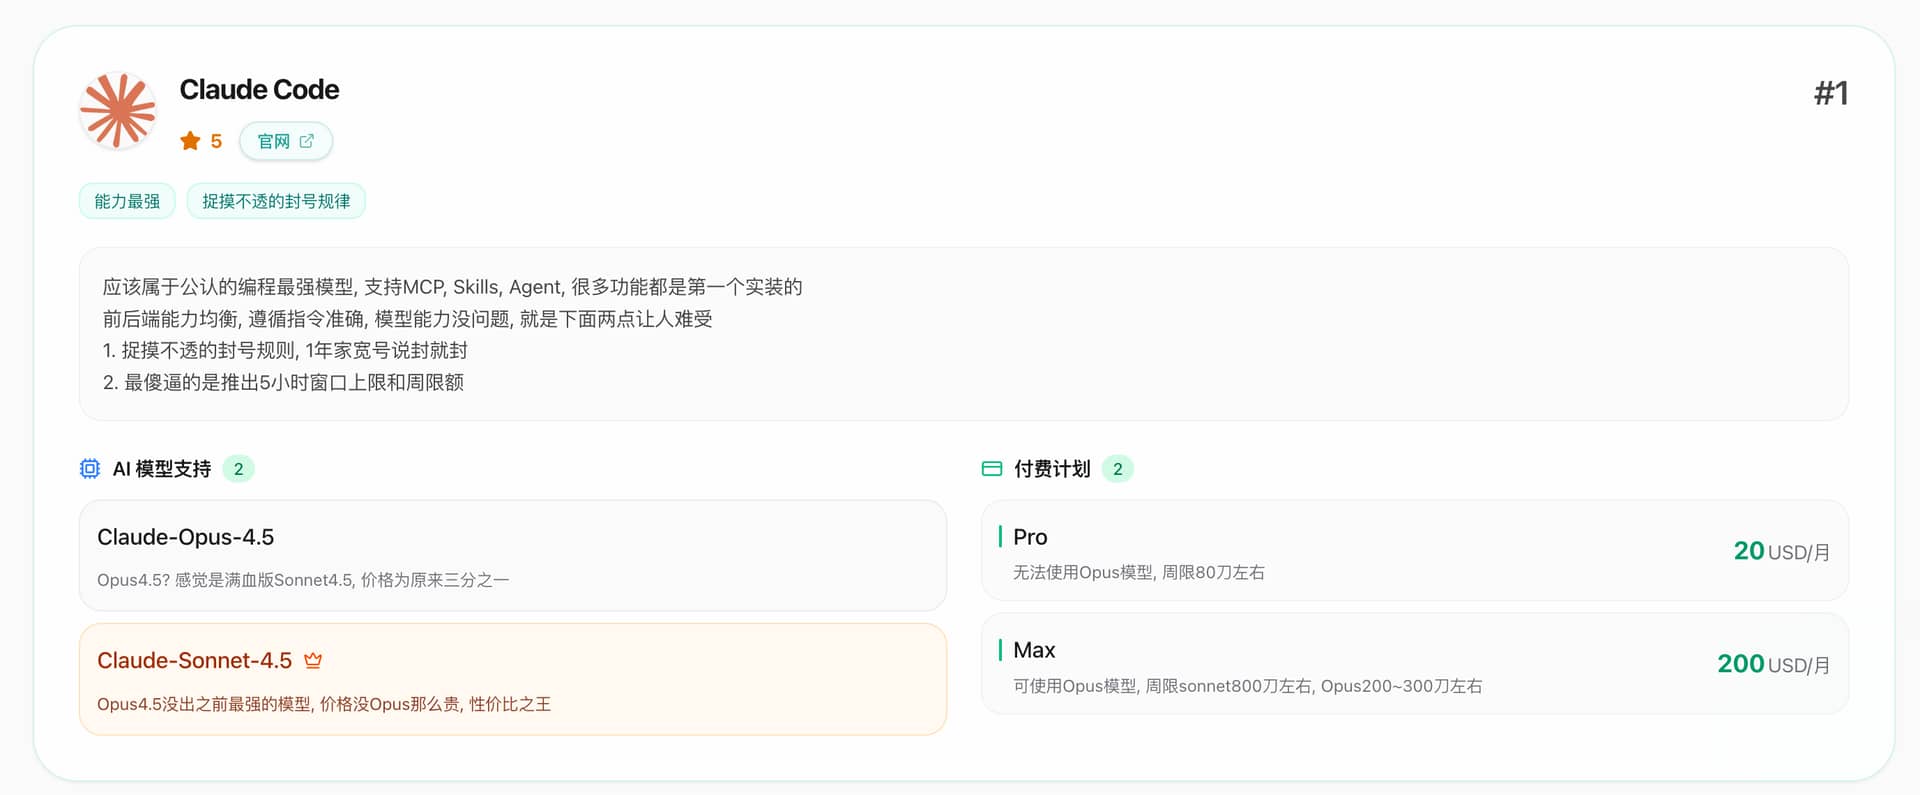Click the 20 USD/月 price label
This screenshot has height=795, width=1920.
pos(1781,551)
